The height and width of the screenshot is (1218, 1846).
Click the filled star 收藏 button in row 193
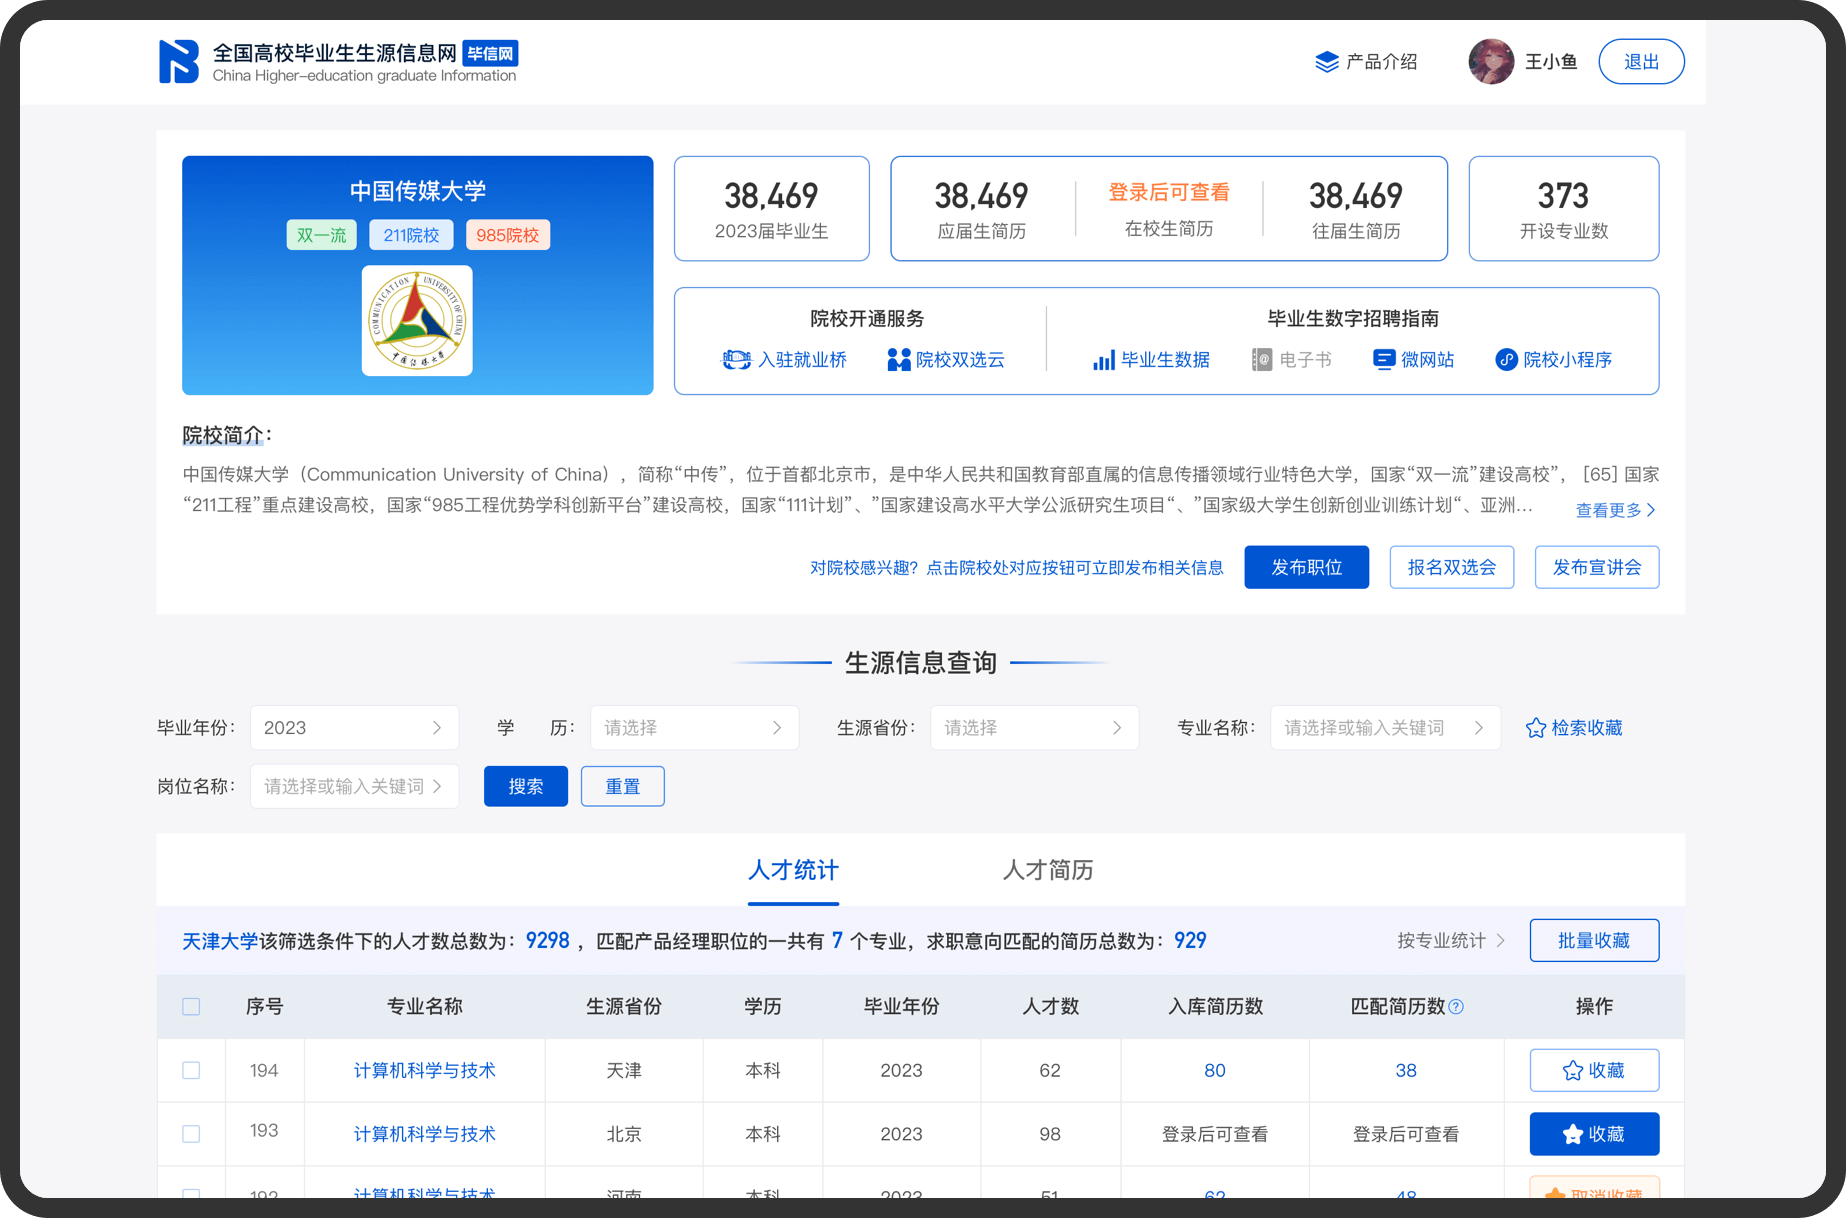(1594, 1134)
